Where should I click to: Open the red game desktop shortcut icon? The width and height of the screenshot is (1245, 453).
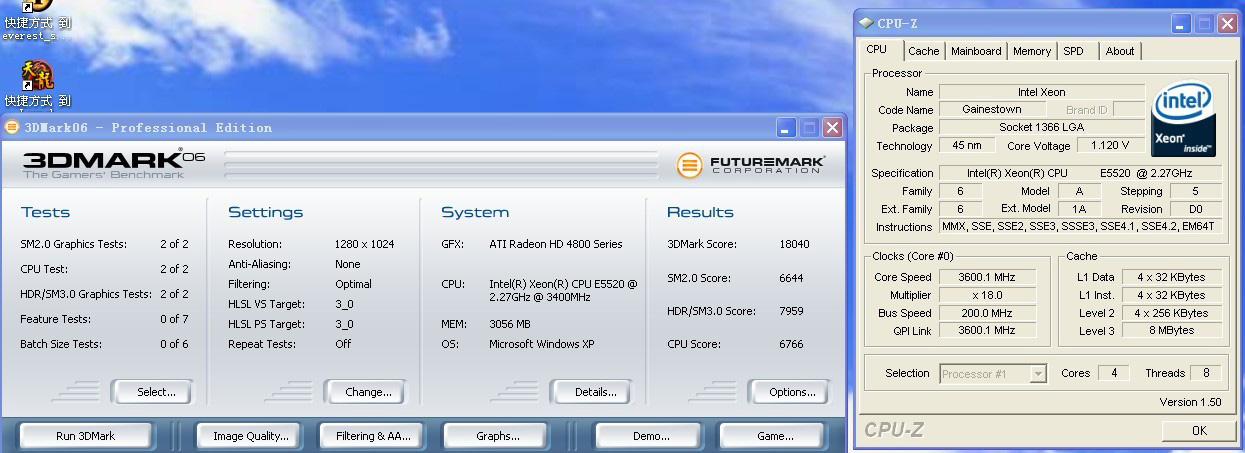tap(37, 75)
